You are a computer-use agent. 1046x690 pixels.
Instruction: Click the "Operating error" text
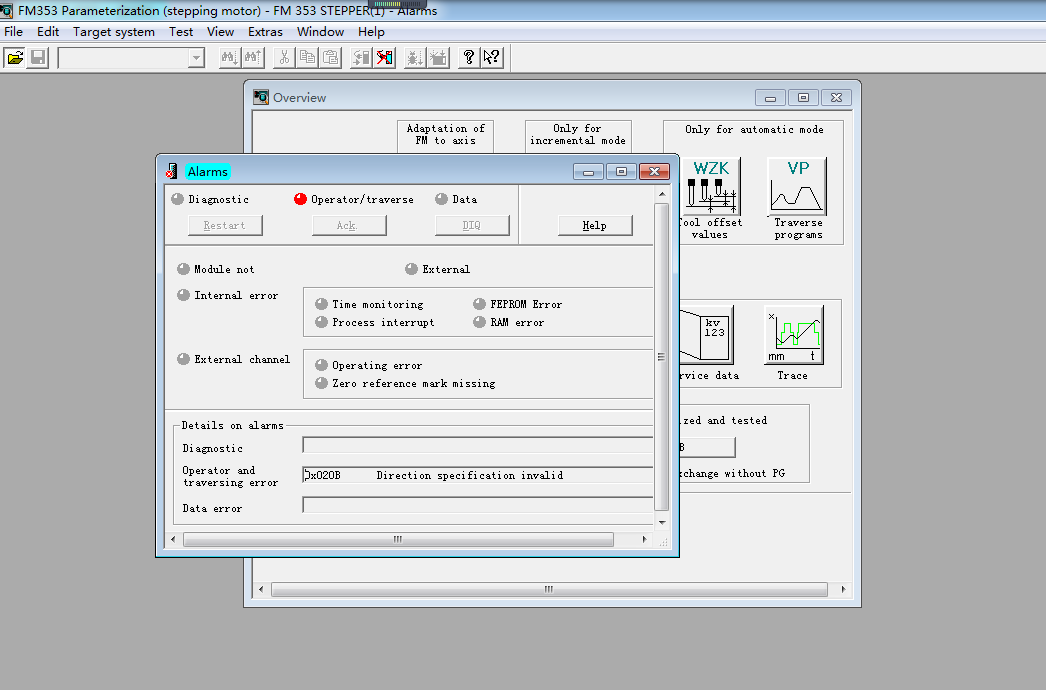(377, 366)
